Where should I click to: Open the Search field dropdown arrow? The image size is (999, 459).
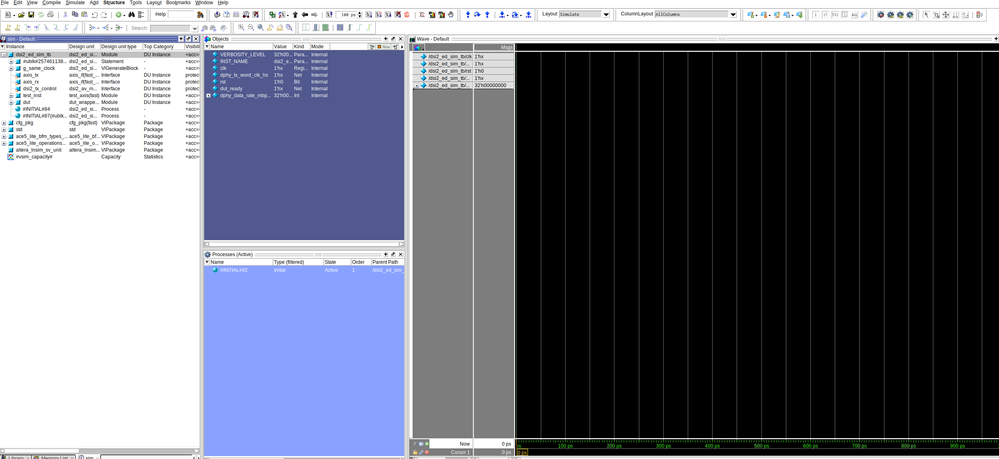pos(195,29)
